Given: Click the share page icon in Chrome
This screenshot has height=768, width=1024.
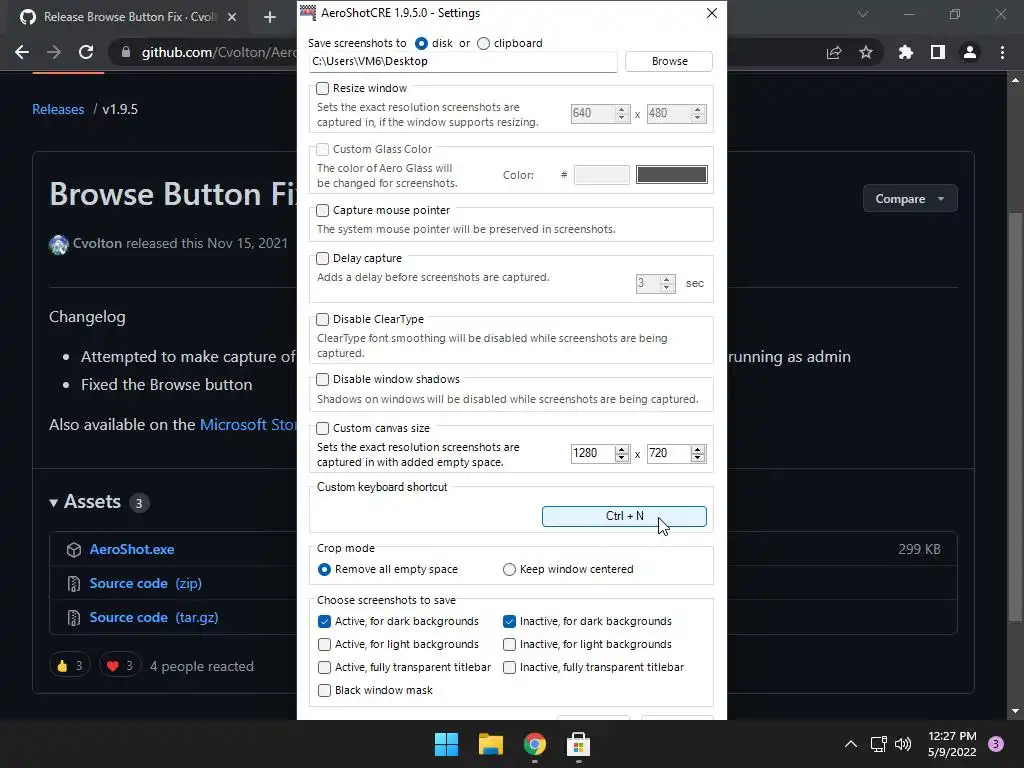Looking at the screenshot, I should click(834, 52).
